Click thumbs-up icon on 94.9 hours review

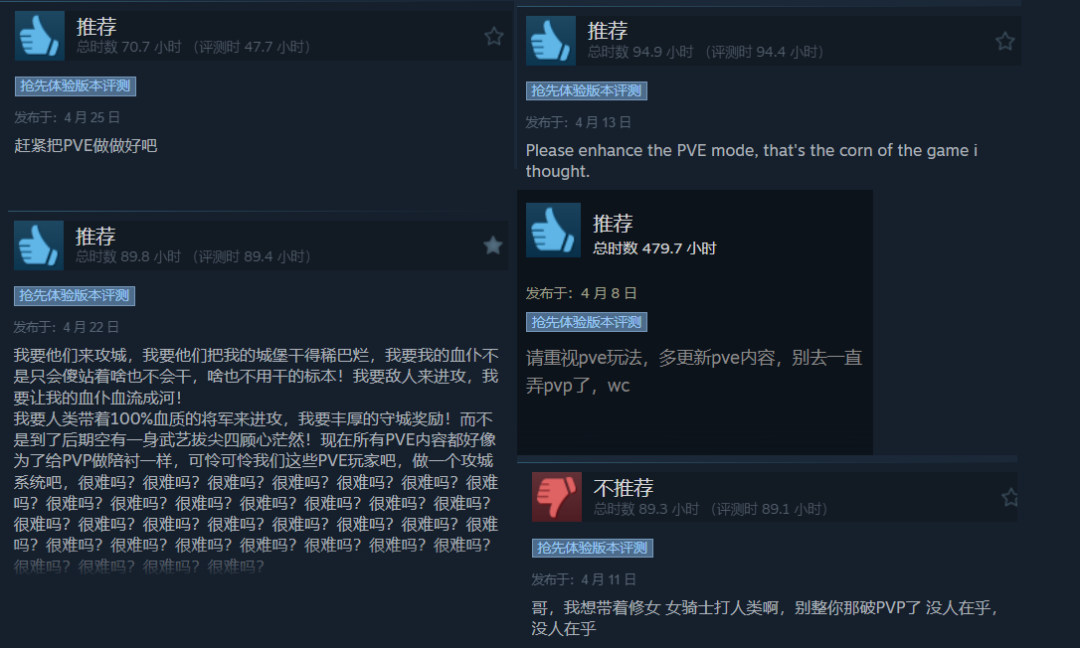tap(550, 41)
